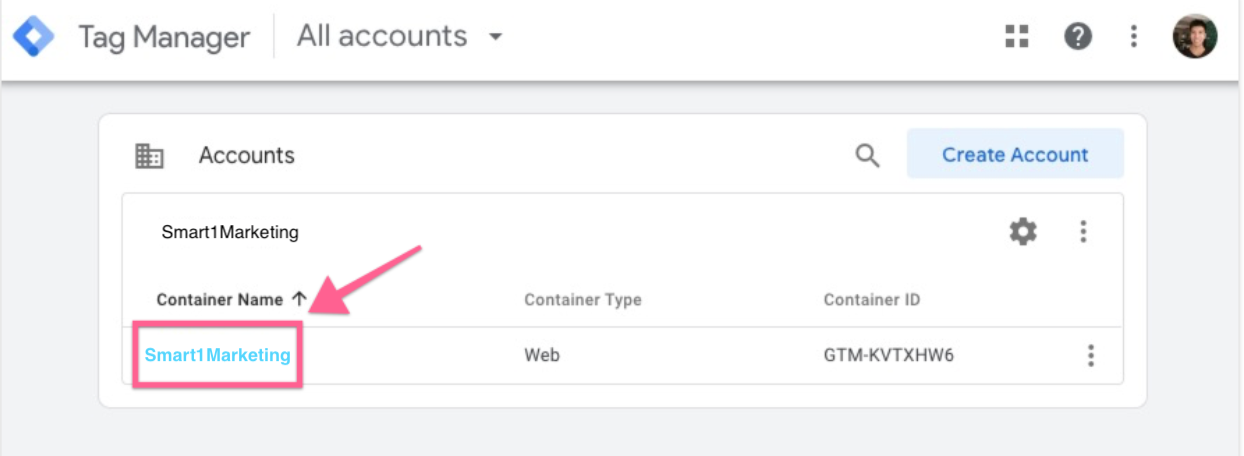1244x456 pixels.
Task: Open Smart1Marketing account three-dot menu
Action: [1083, 232]
